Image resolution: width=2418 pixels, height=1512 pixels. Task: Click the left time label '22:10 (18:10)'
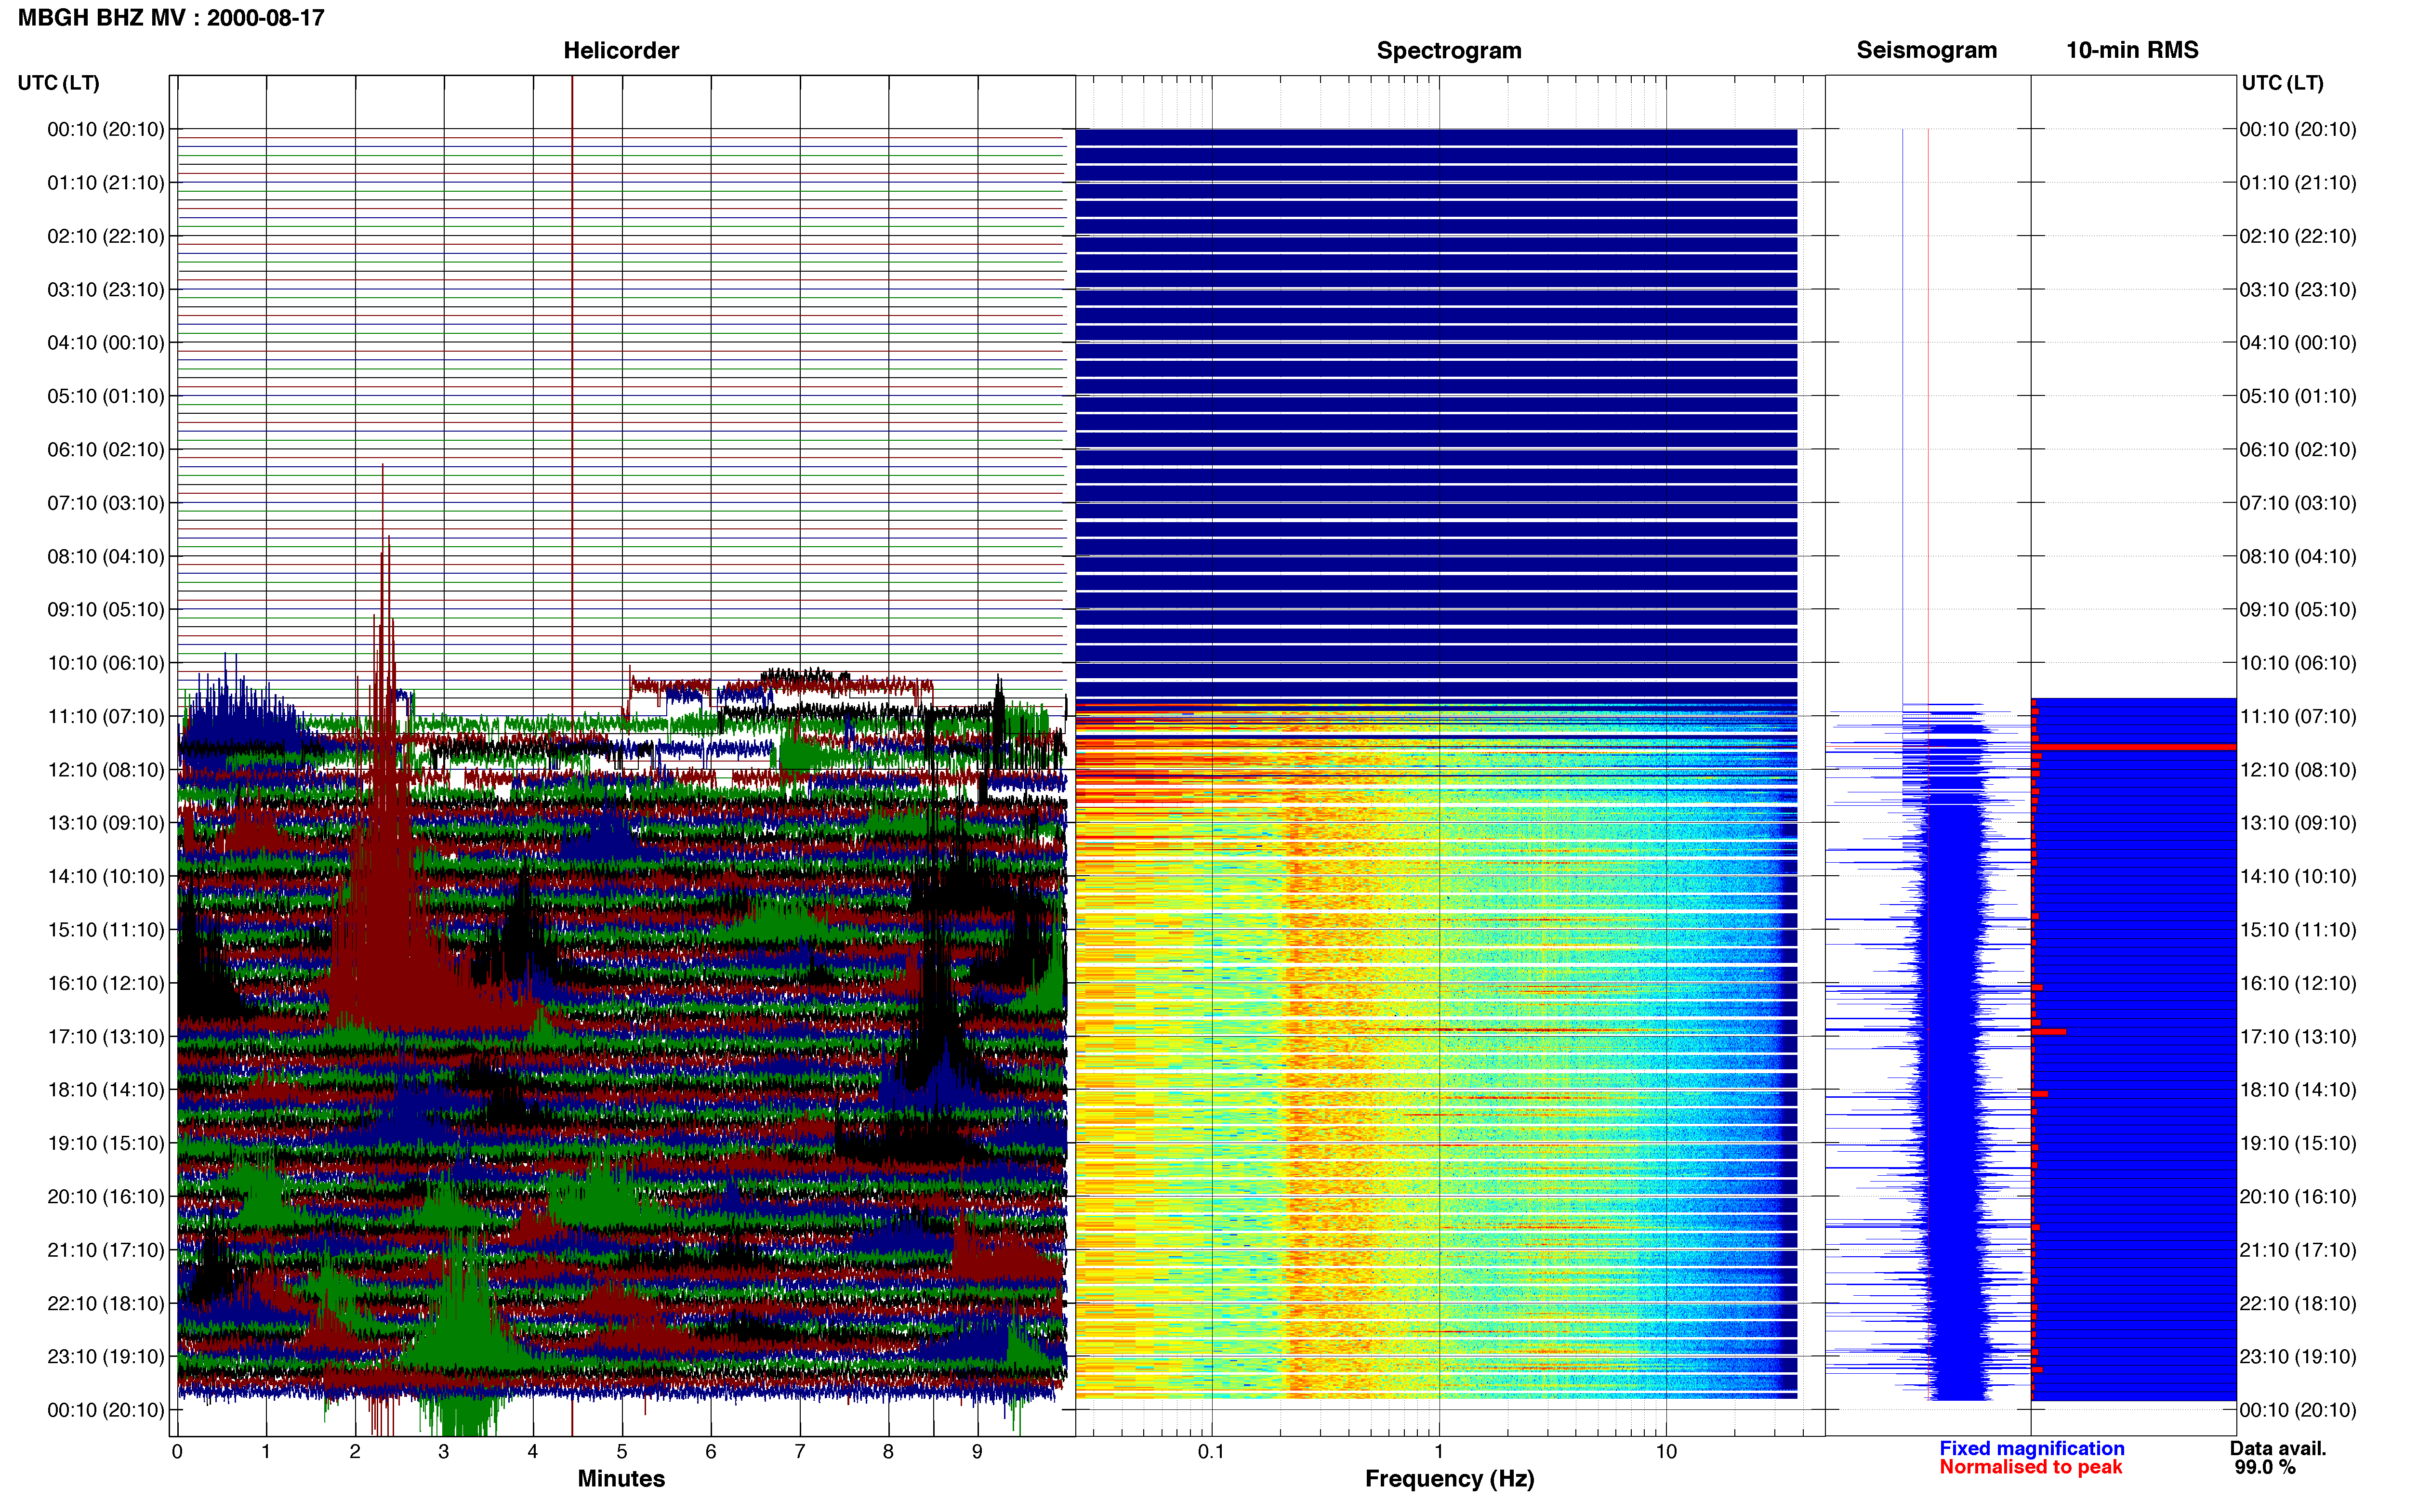tap(106, 1304)
